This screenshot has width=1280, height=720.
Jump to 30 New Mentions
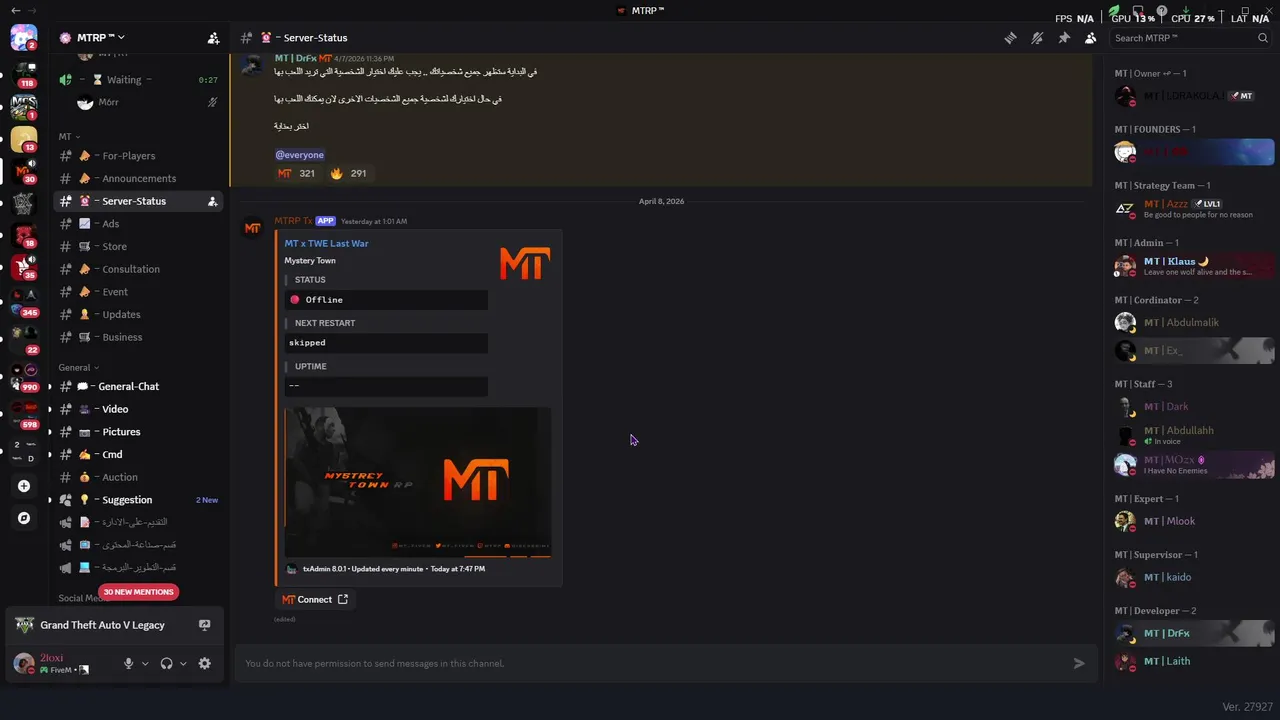(x=138, y=592)
